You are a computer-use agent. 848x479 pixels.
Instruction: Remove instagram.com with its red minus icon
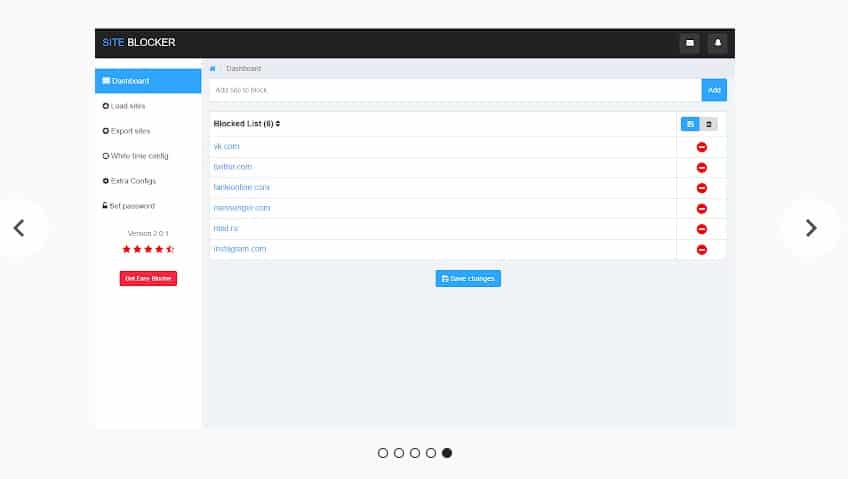701,250
